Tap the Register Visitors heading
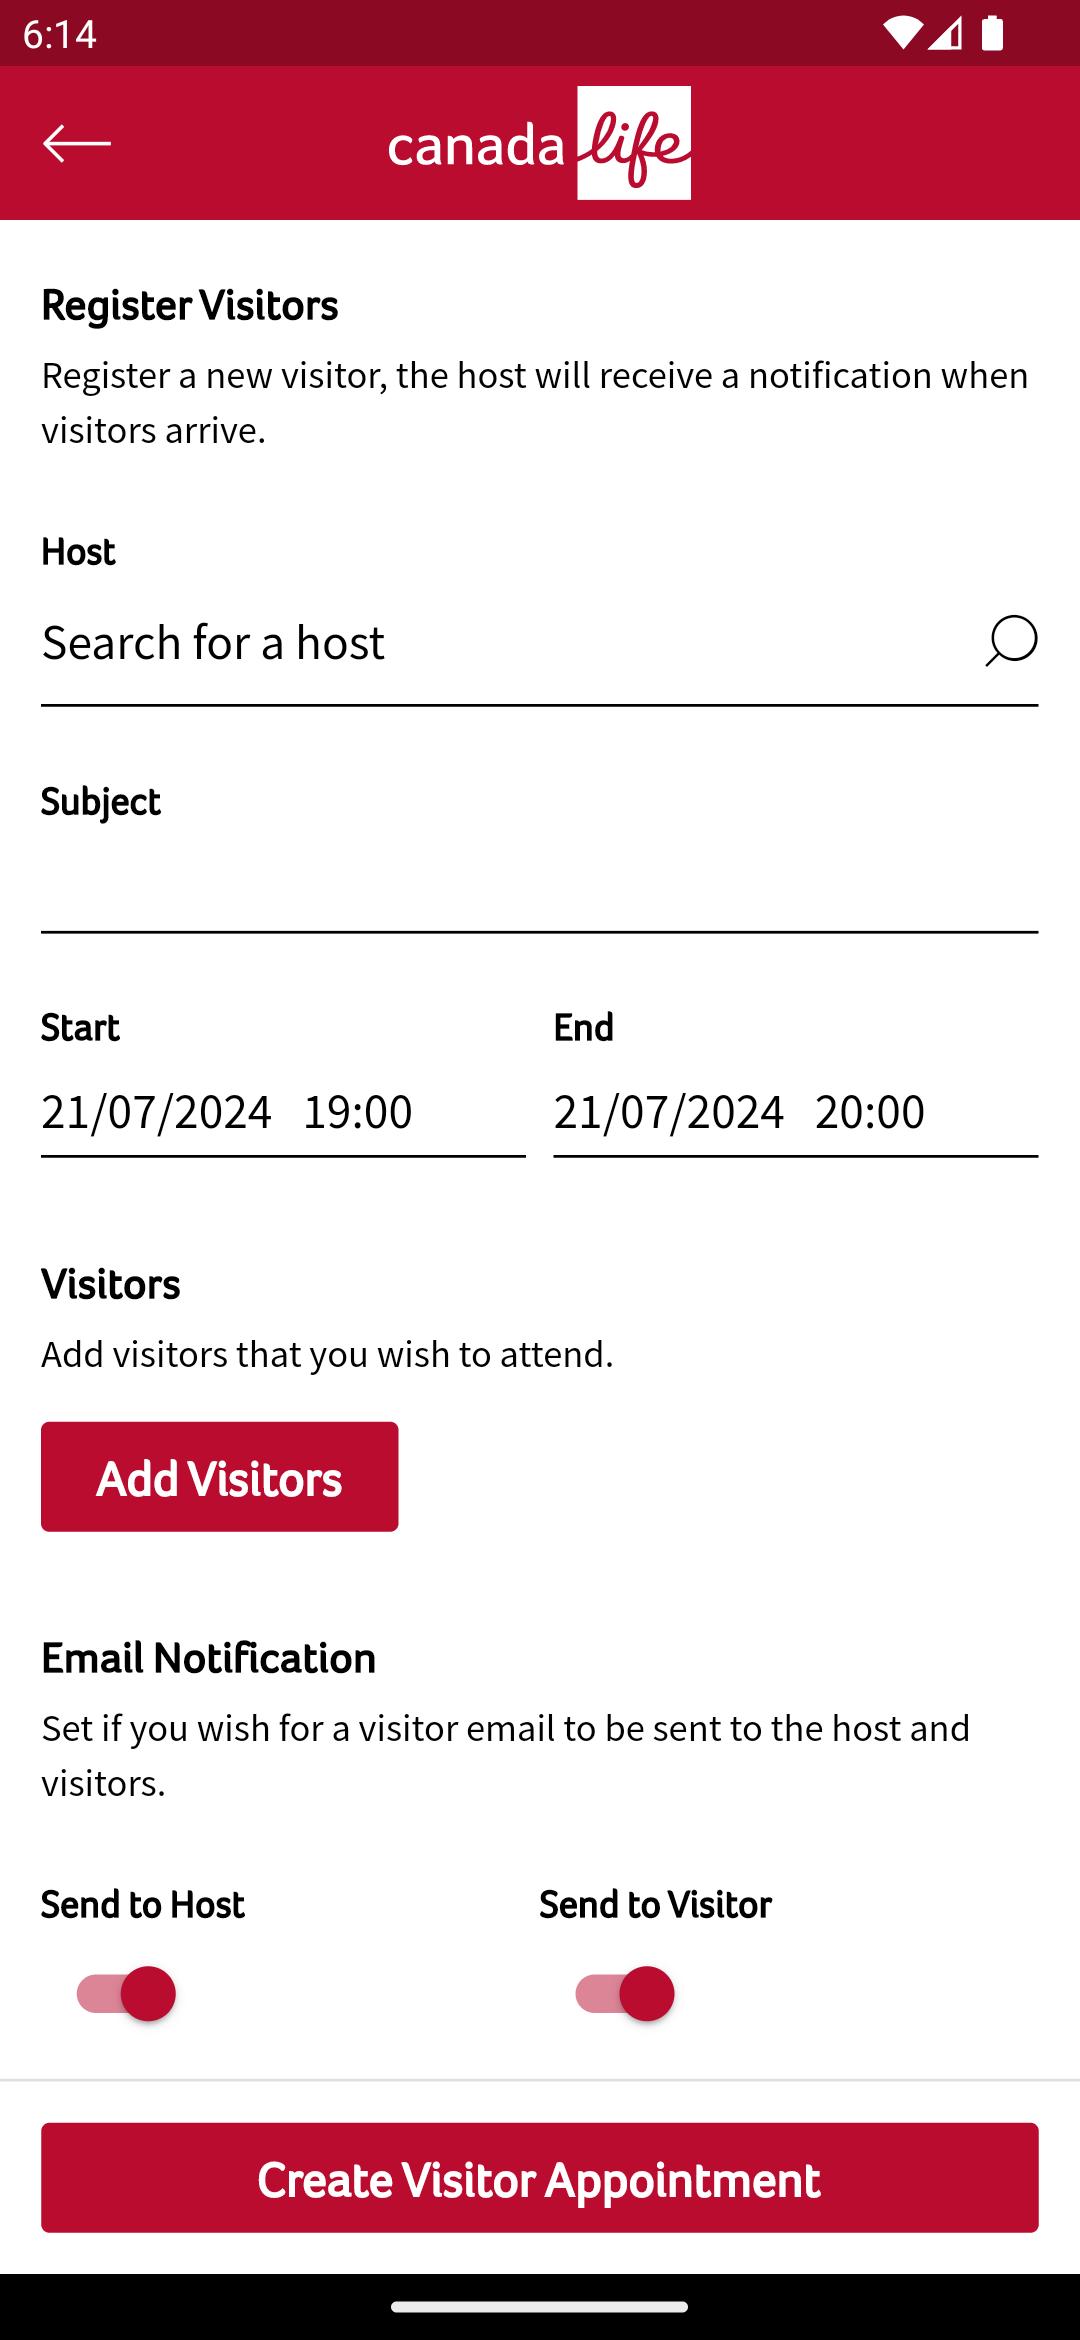 point(190,305)
